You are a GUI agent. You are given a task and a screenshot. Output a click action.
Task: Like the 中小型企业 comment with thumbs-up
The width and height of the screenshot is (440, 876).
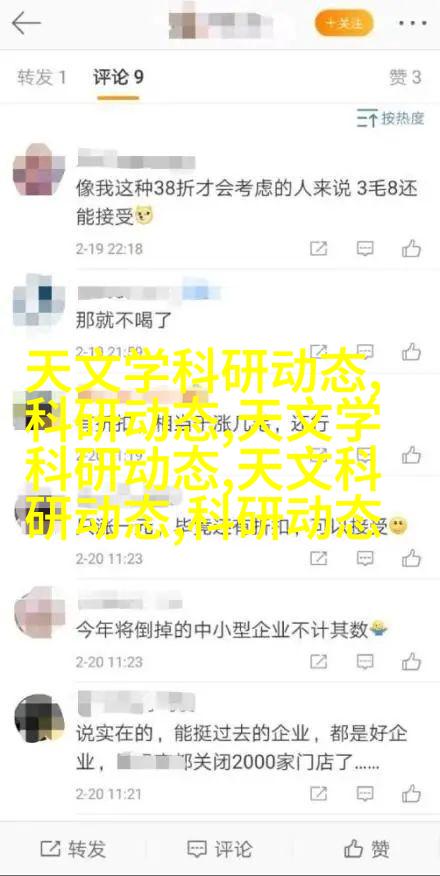point(412,662)
